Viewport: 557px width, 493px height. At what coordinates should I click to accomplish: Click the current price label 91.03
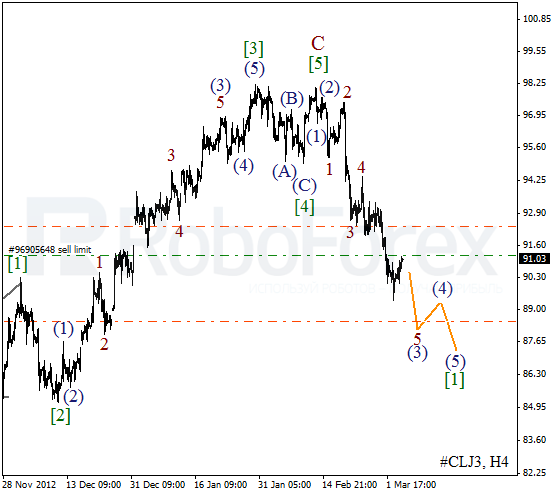534,259
